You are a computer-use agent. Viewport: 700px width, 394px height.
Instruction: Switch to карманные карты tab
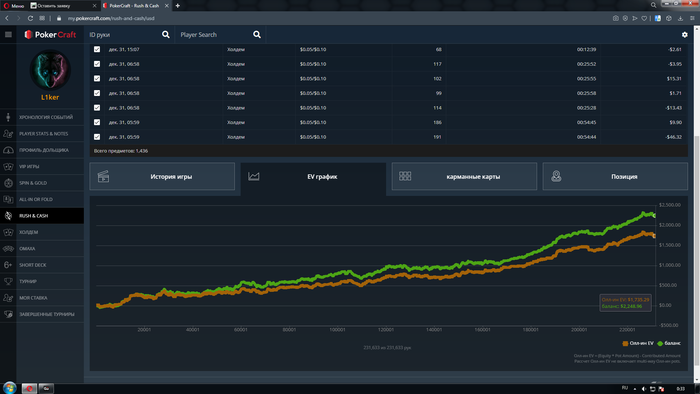464,177
